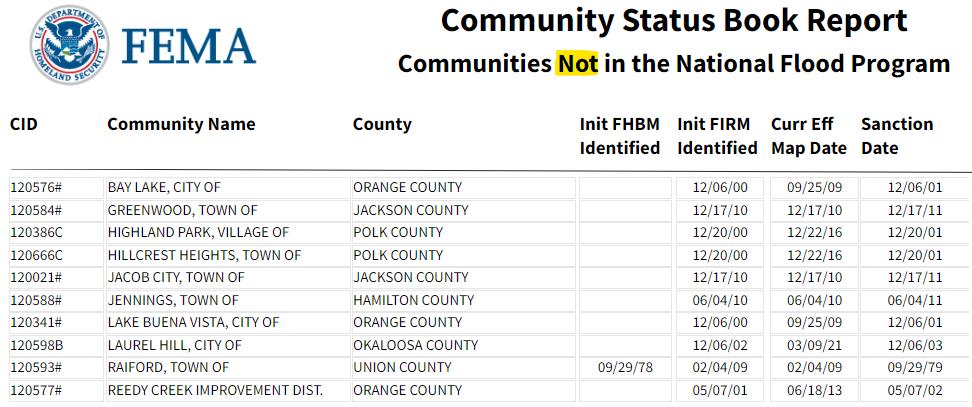Viewport: 972px width, 407px height.
Task: Click HIGHLAND PARK, VILLAGE OF community name
Action: [x=198, y=232]
